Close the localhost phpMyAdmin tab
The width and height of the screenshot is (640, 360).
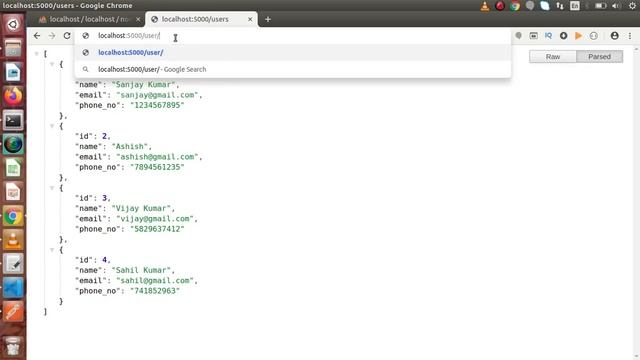tap(138, 19)
